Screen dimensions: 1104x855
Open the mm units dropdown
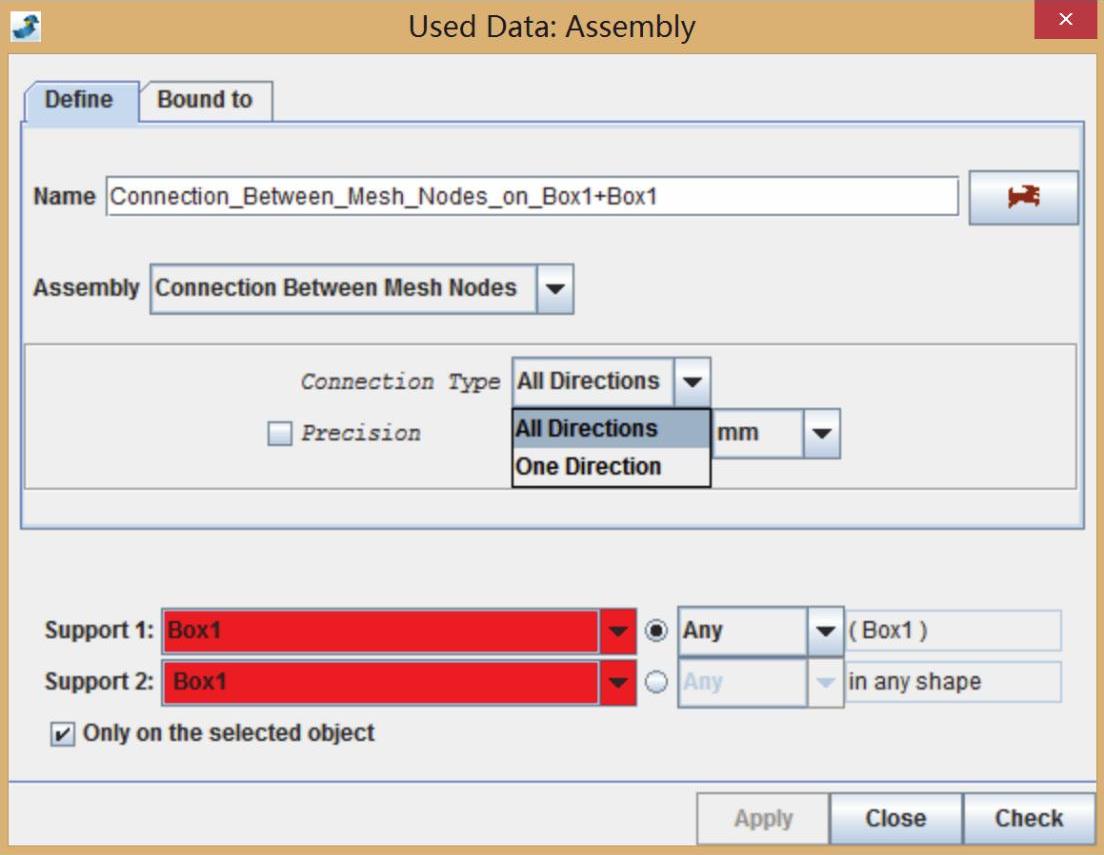tap(821, 433)
